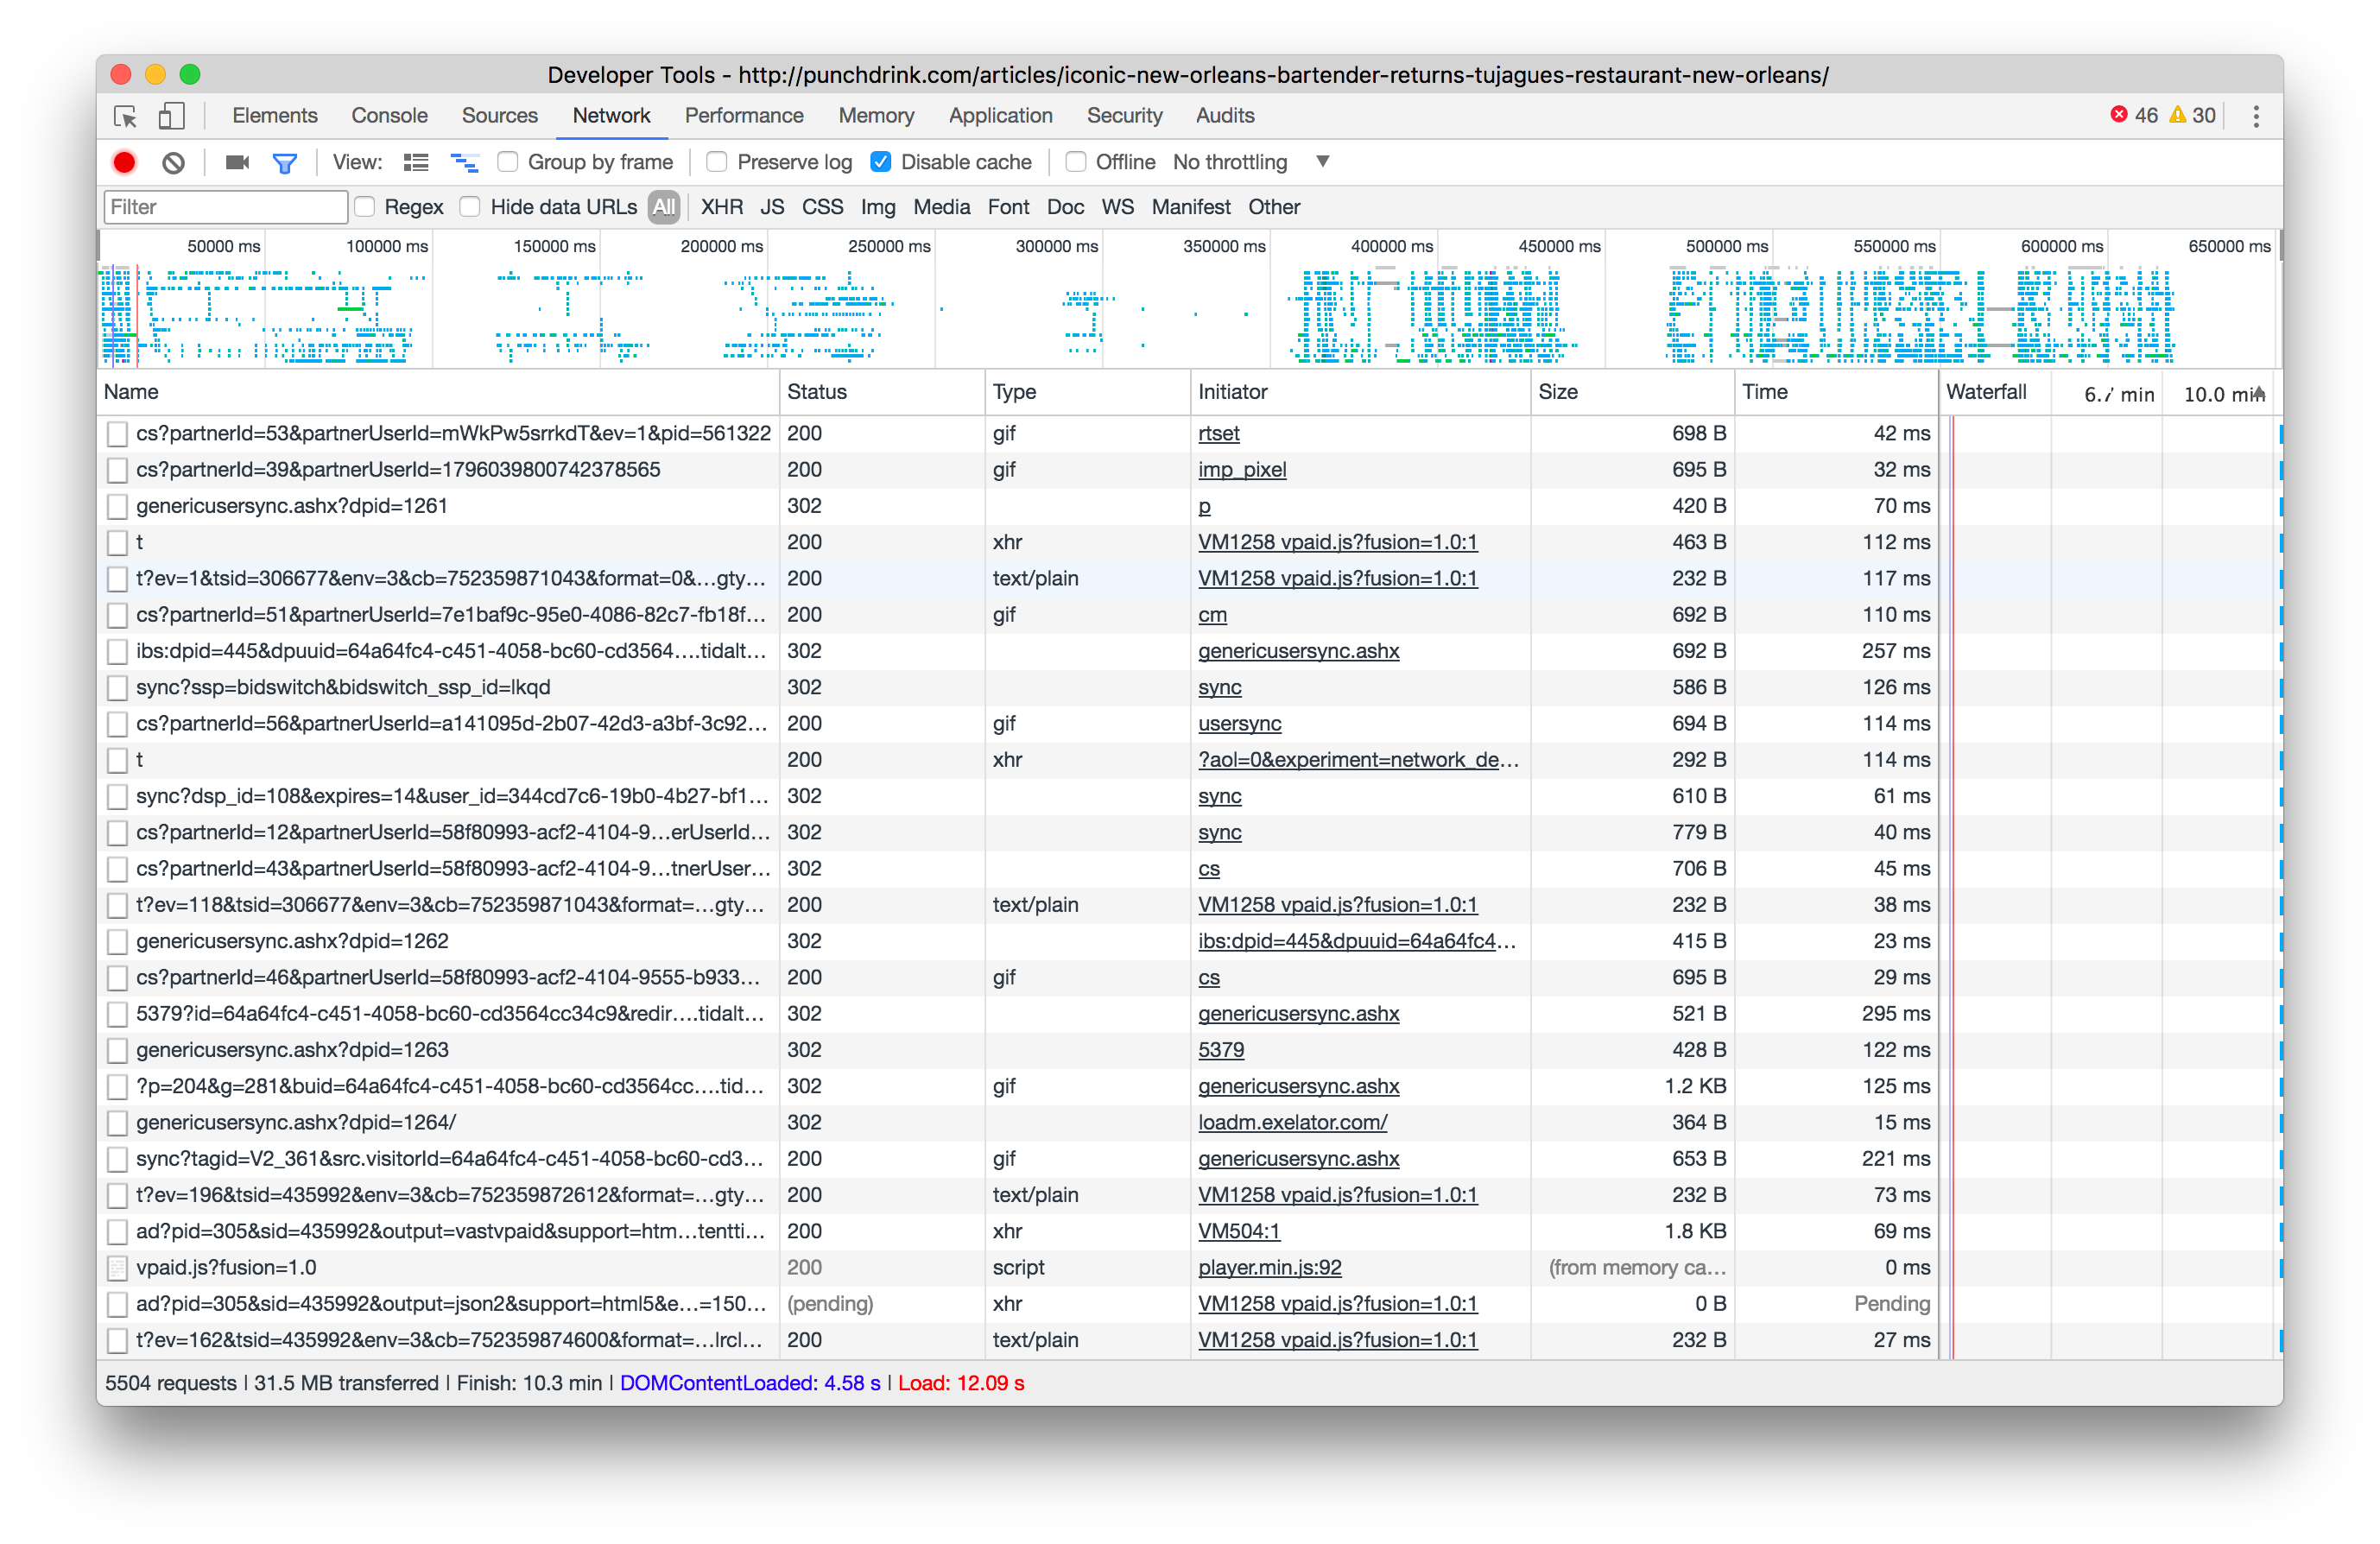The image size is (2380, 1544).
Task: Sort requests by Size column header
Action: point(1558,392)
